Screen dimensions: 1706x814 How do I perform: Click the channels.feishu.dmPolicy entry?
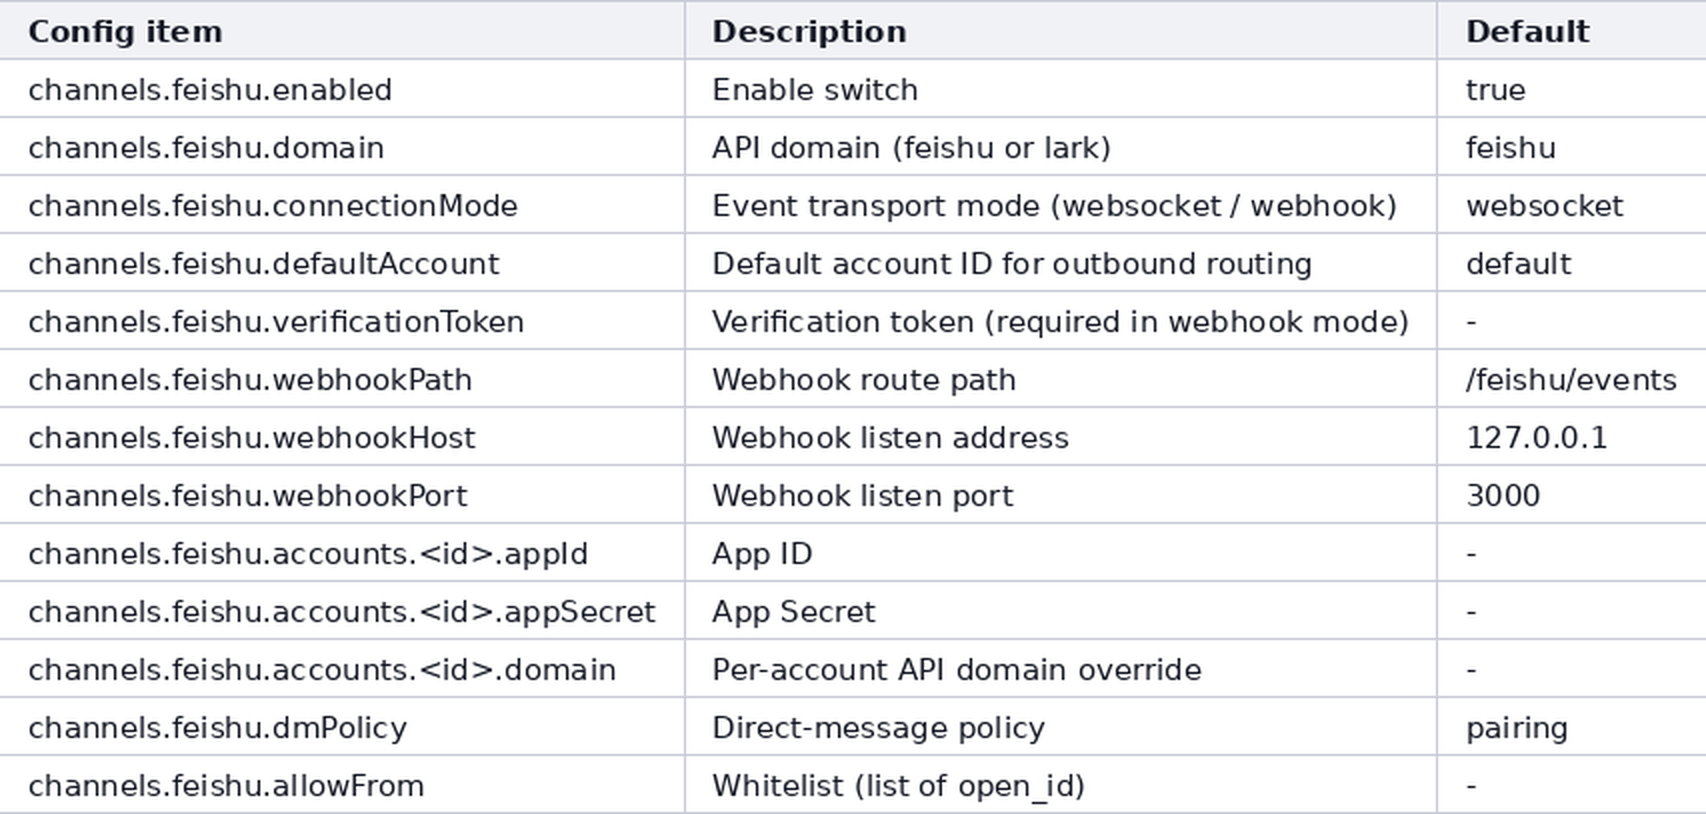pos(218,728)
